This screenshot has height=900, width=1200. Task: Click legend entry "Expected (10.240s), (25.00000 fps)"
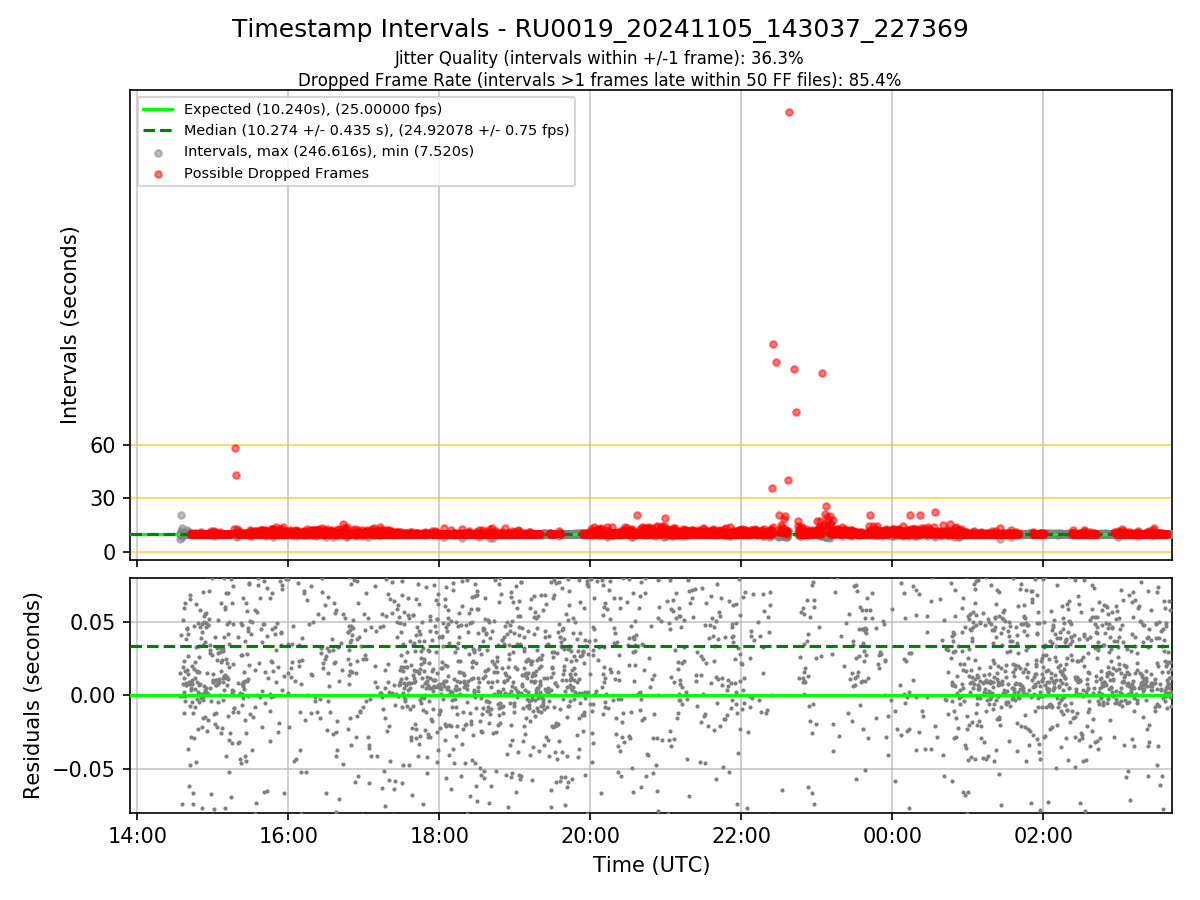click(x=313, y=109)
